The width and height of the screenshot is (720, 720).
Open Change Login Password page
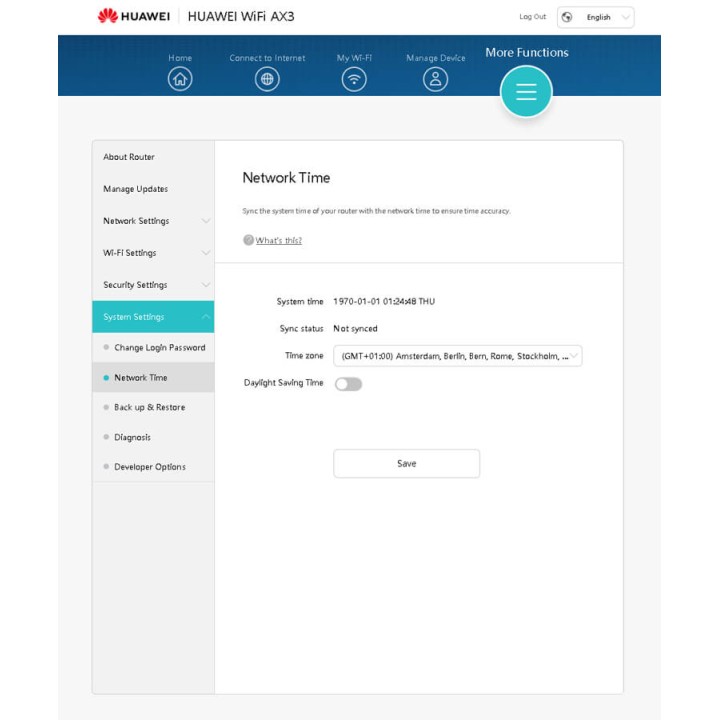[153, 348]
